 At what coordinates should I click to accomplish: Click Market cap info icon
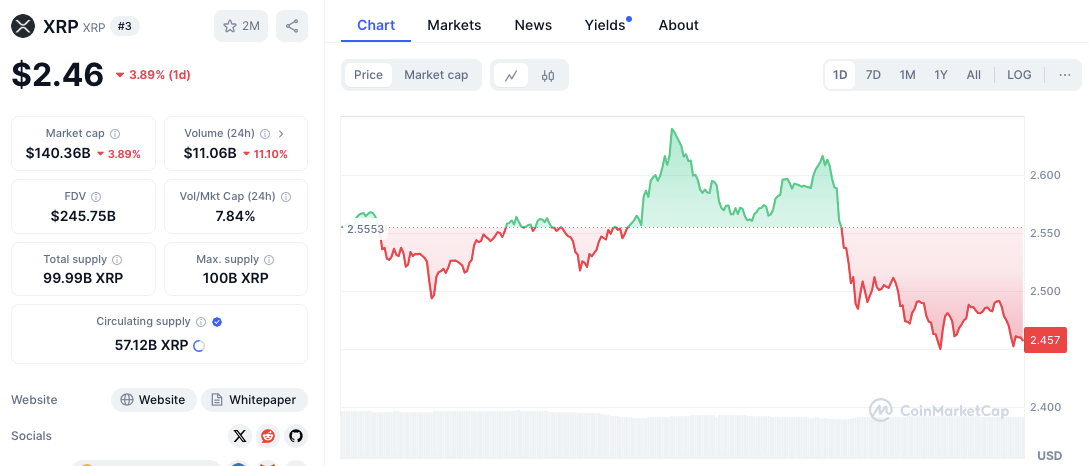pyautogui.click(x=115, y=133)
